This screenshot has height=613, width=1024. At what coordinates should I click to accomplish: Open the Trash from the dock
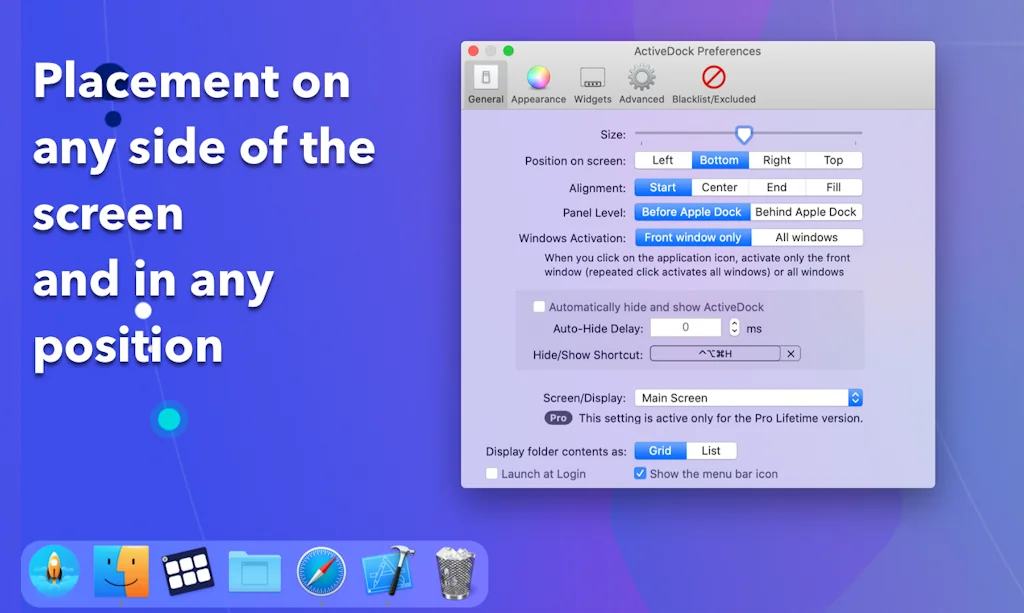pos(454,571)
